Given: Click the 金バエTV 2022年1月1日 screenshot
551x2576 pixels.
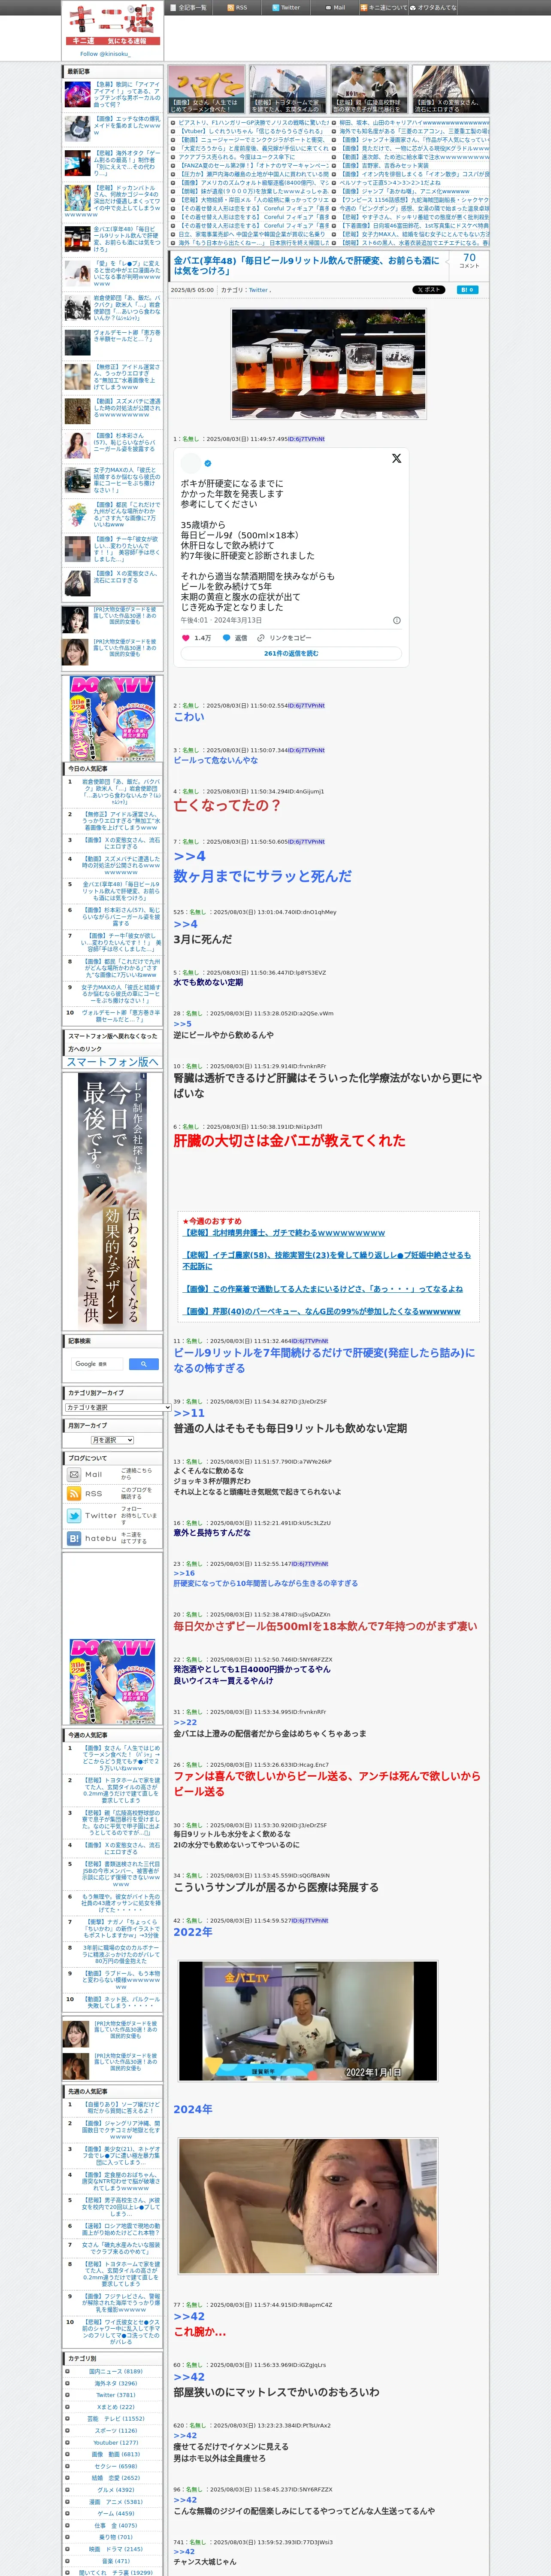Looking at the screenshot, I should click(x=308, y=2021).
